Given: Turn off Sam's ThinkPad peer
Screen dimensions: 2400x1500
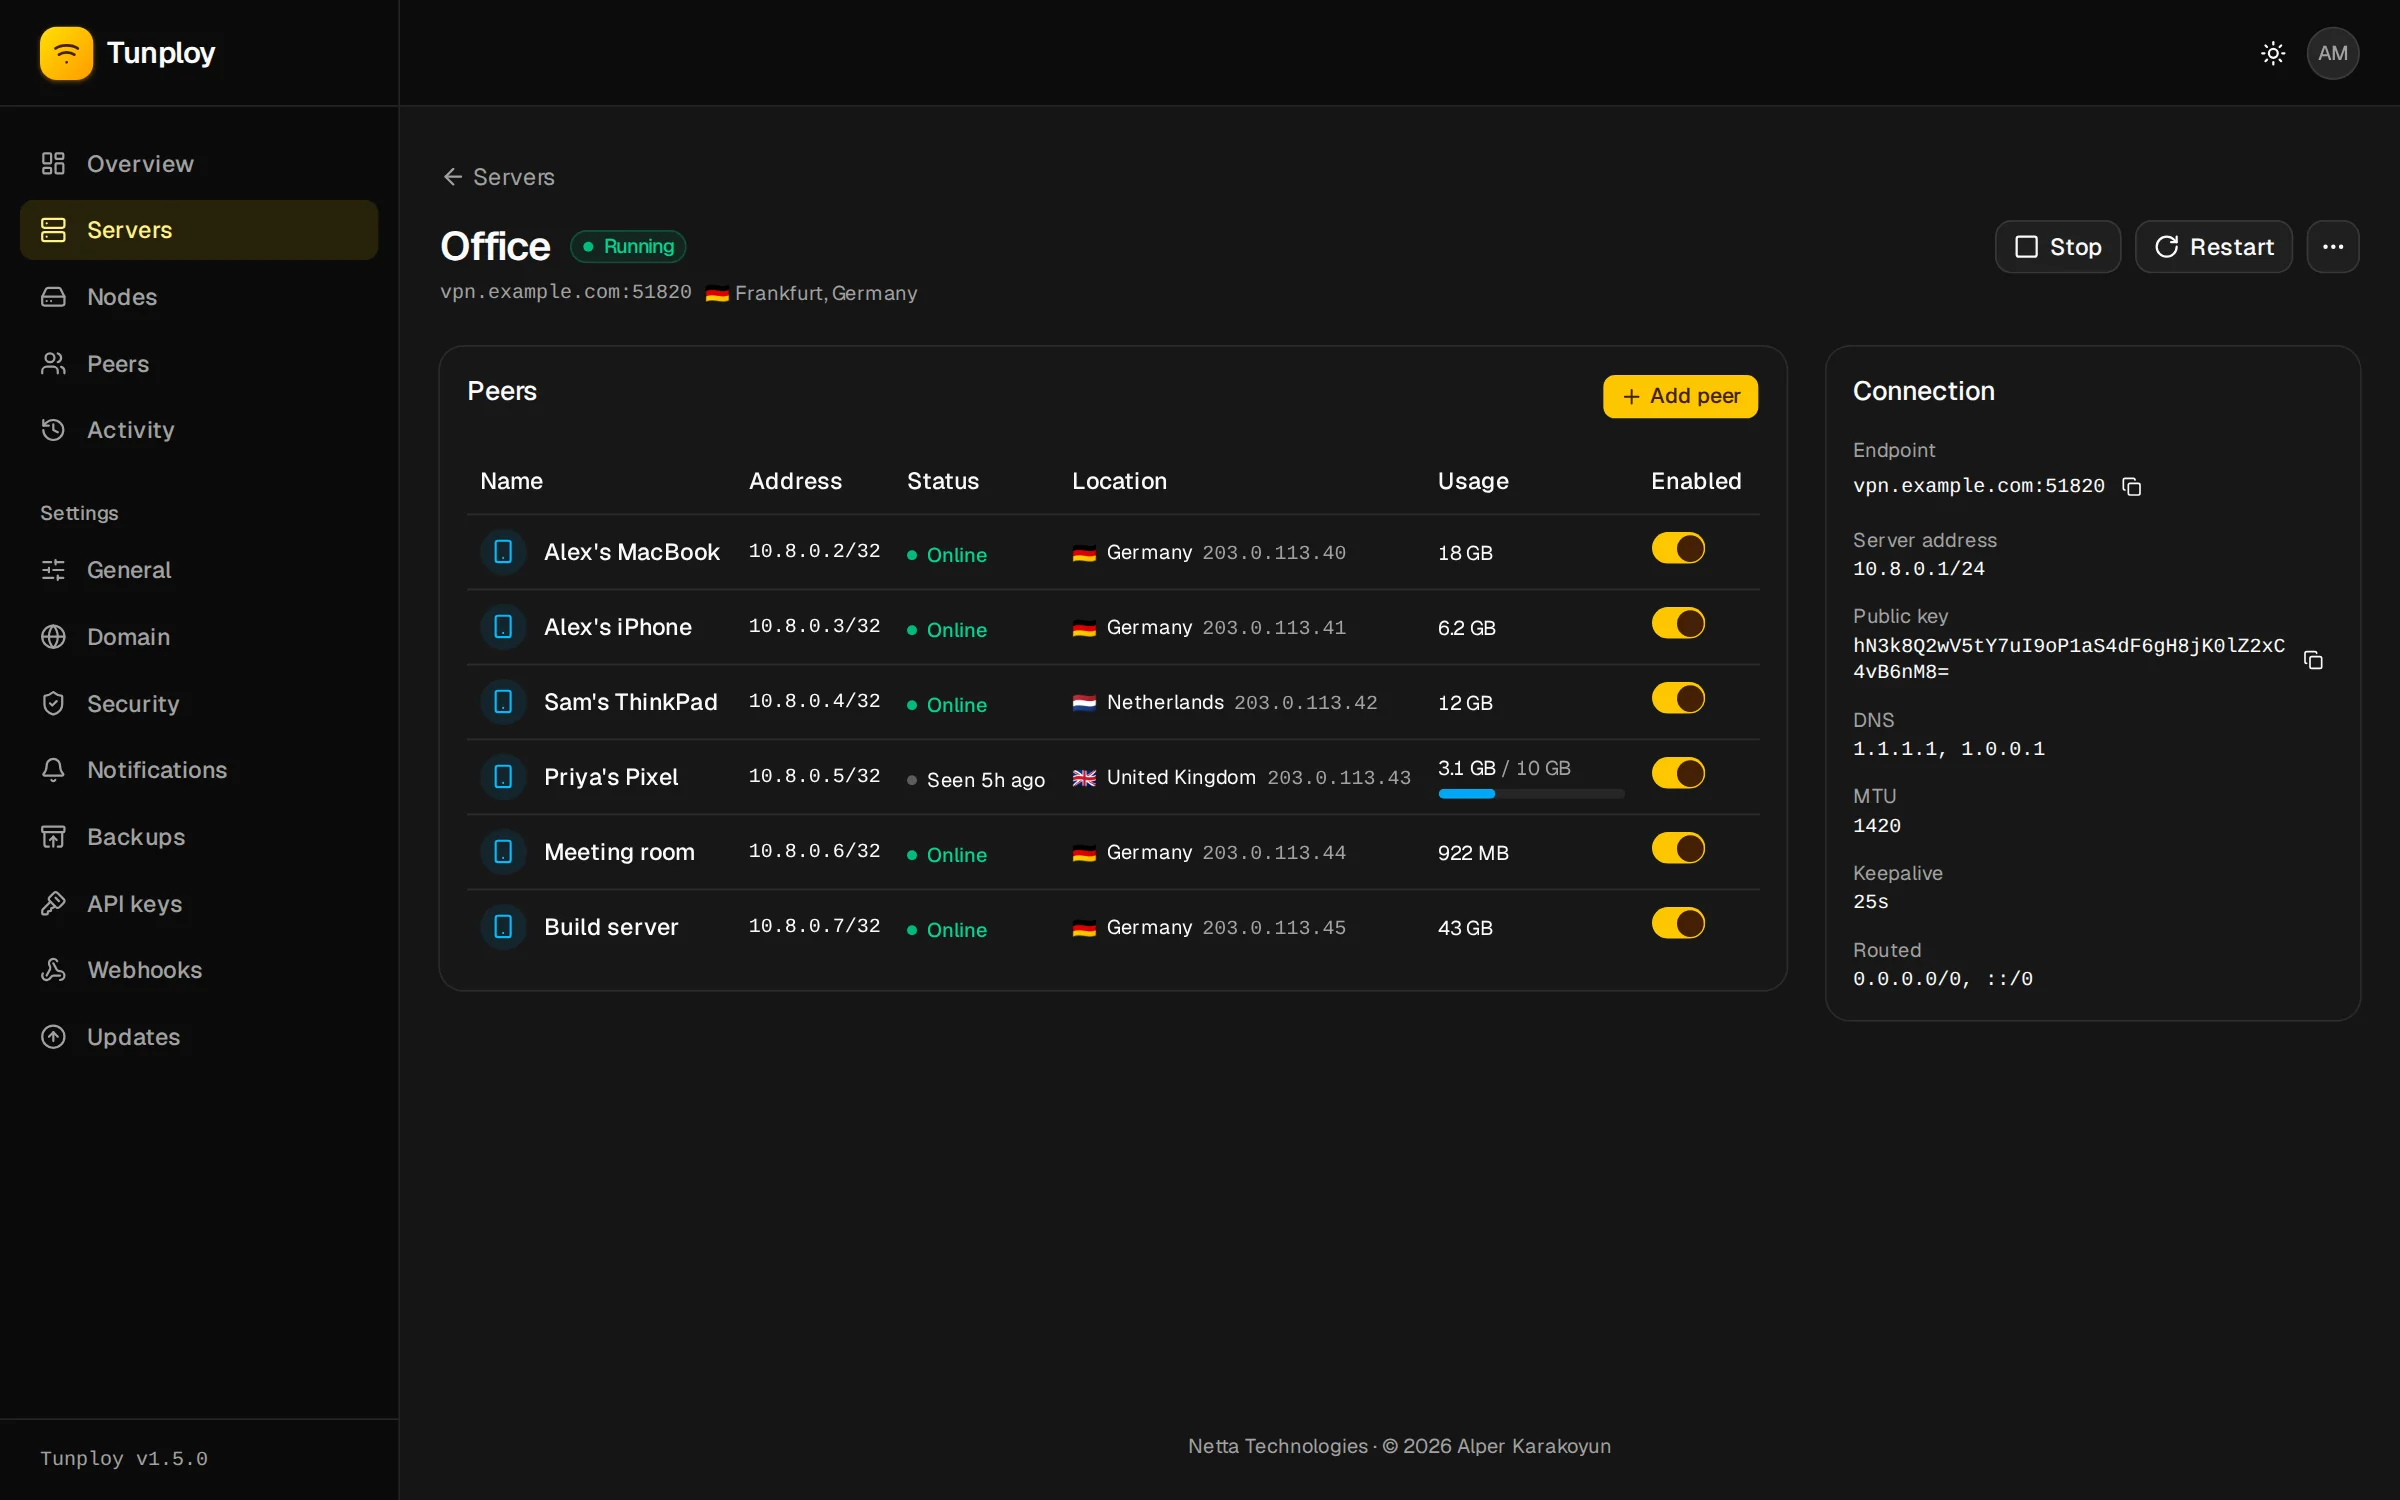Looking at the screenshot, I should click(1678, 699).
